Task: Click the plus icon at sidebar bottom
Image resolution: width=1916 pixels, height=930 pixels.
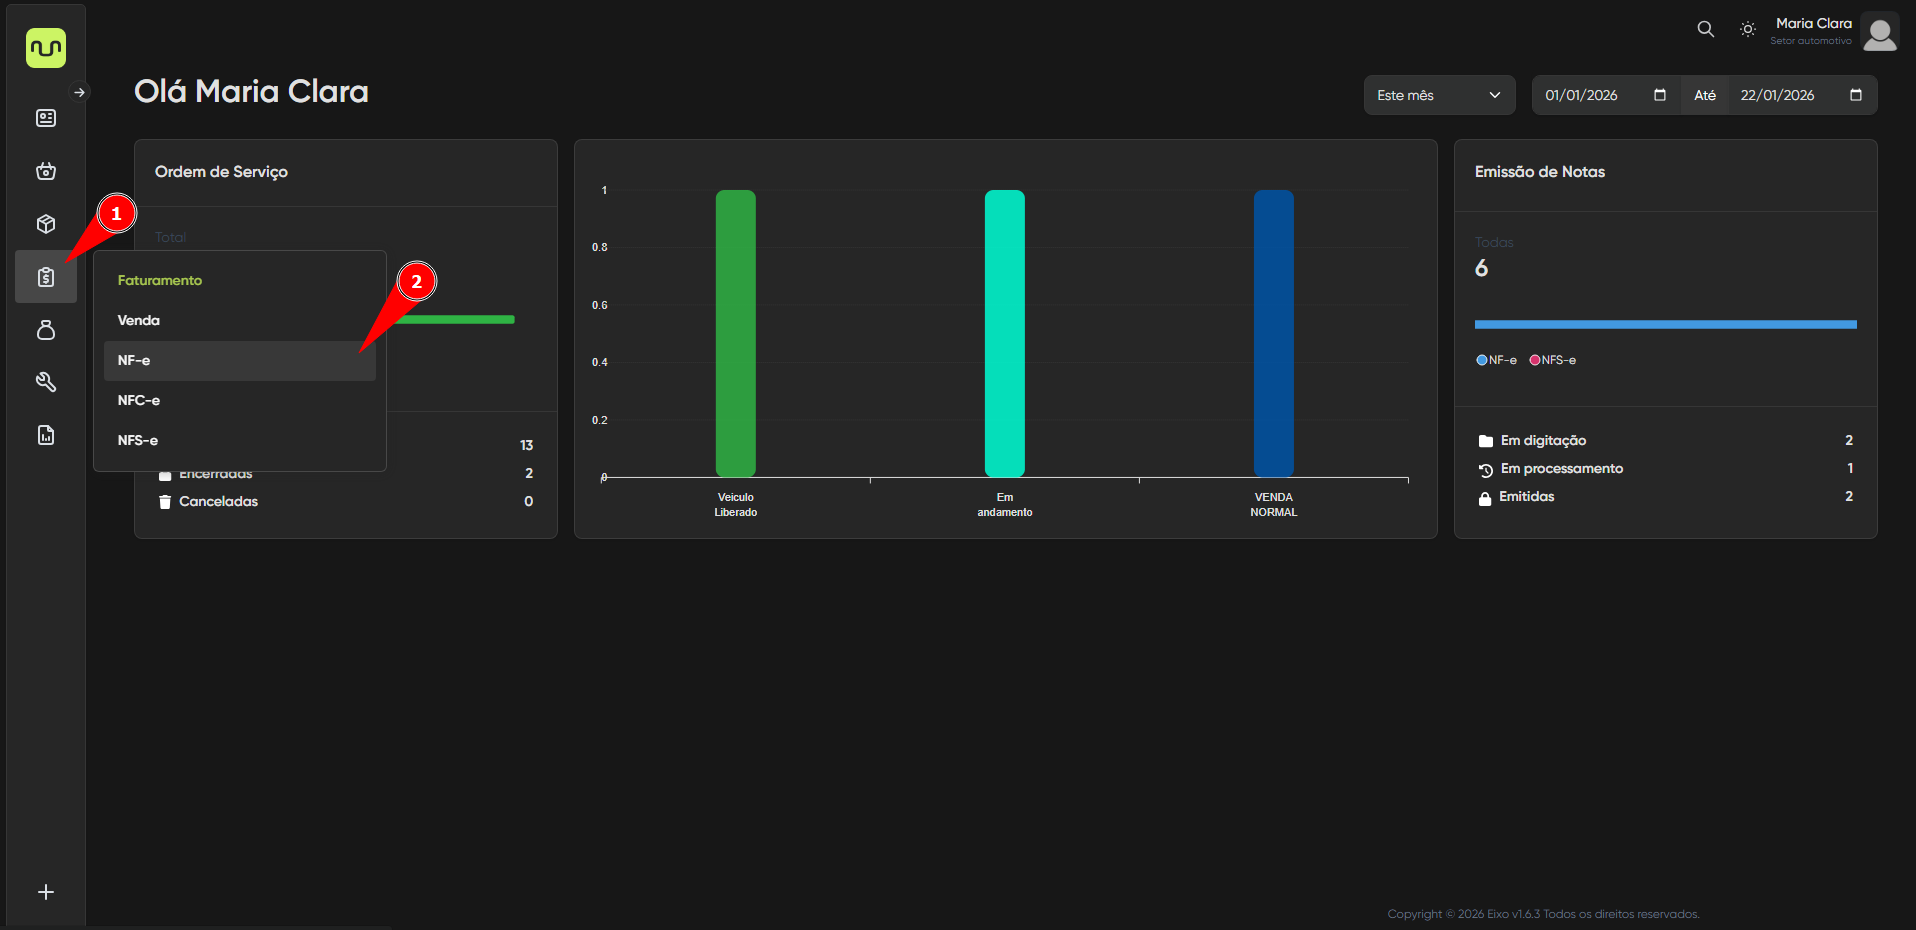Action: (46, 892)
